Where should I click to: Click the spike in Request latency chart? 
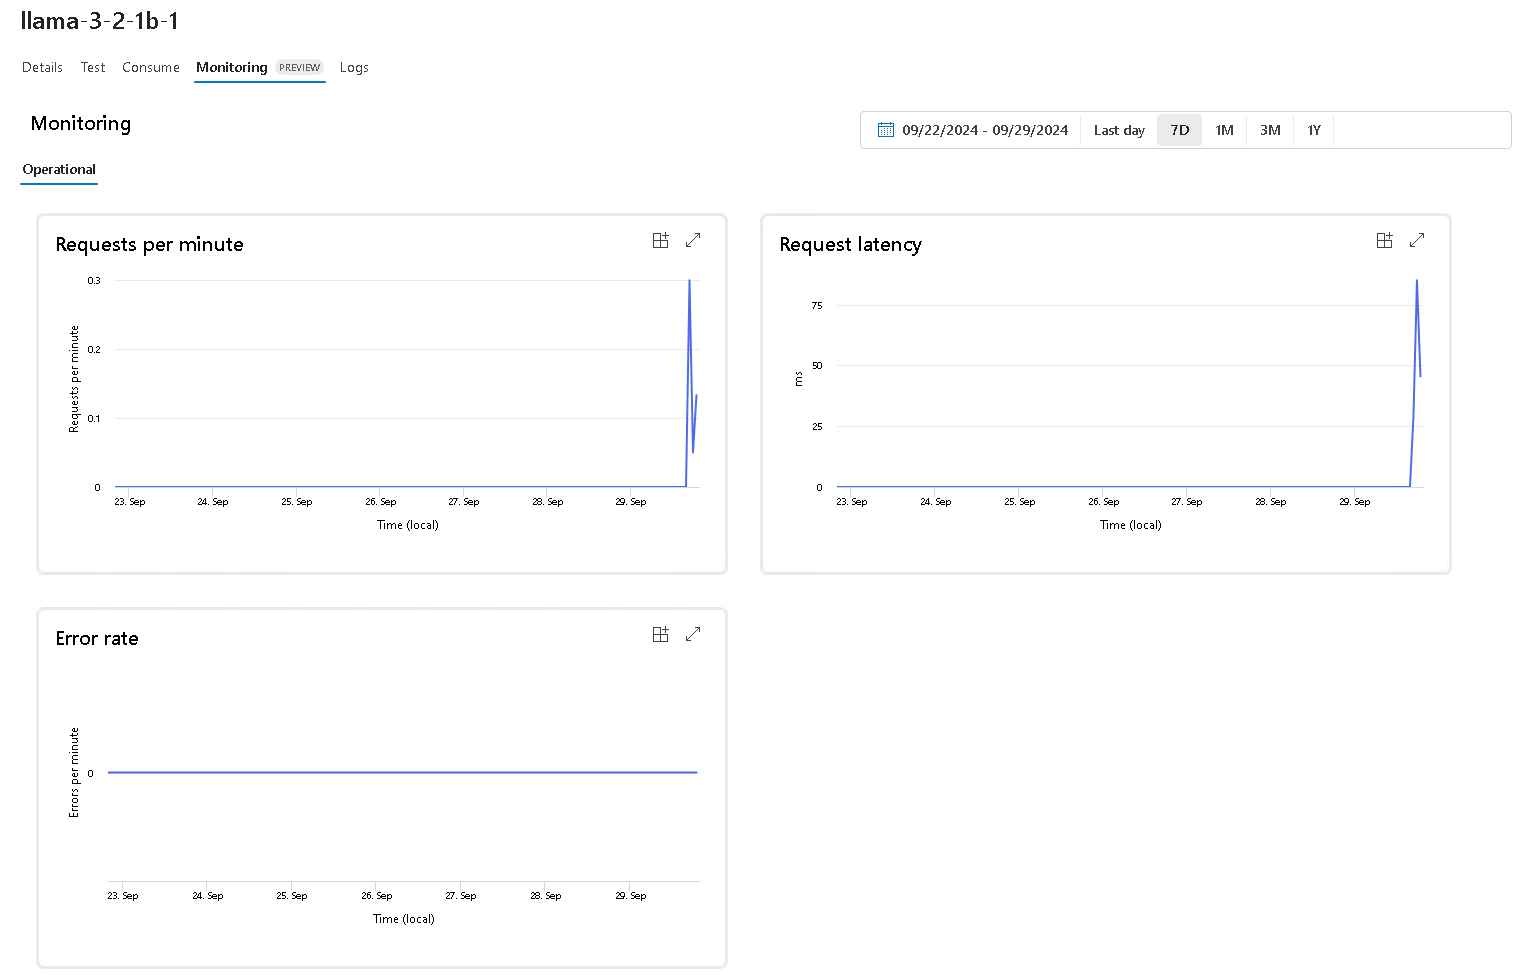pos(1417,282)
